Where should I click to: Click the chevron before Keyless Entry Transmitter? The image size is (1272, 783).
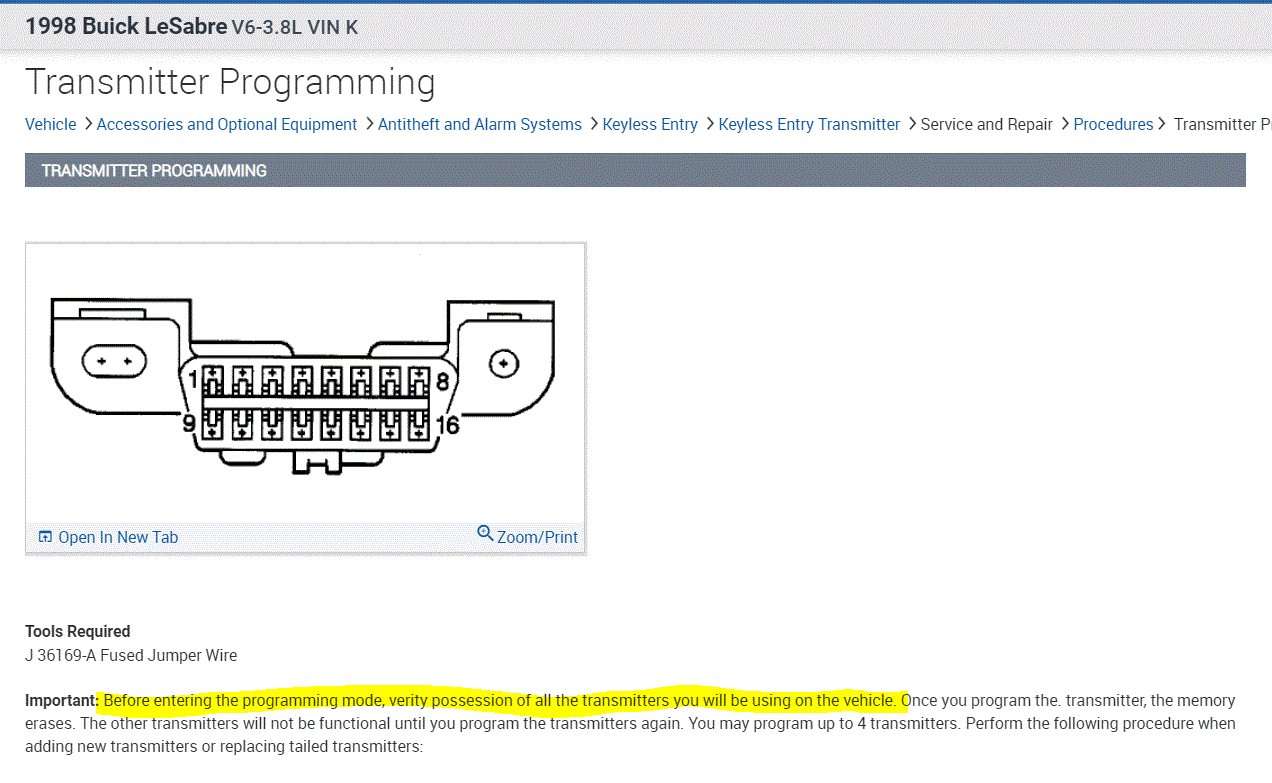[709, 124]
